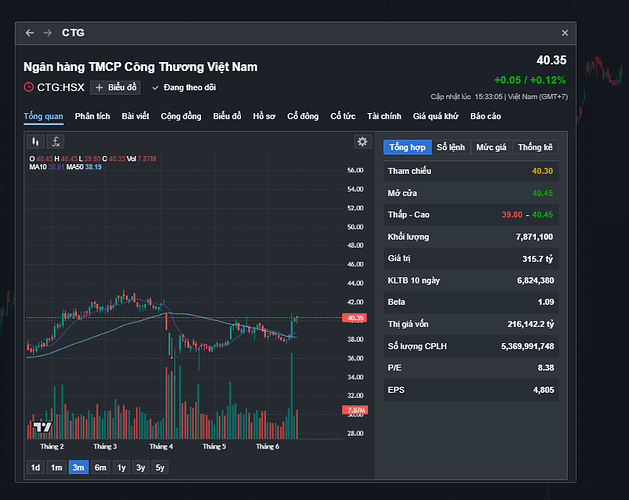Click the 7.87M volume label on axis
This screenshot has height=500, width=629.
(x=355, y=410)
